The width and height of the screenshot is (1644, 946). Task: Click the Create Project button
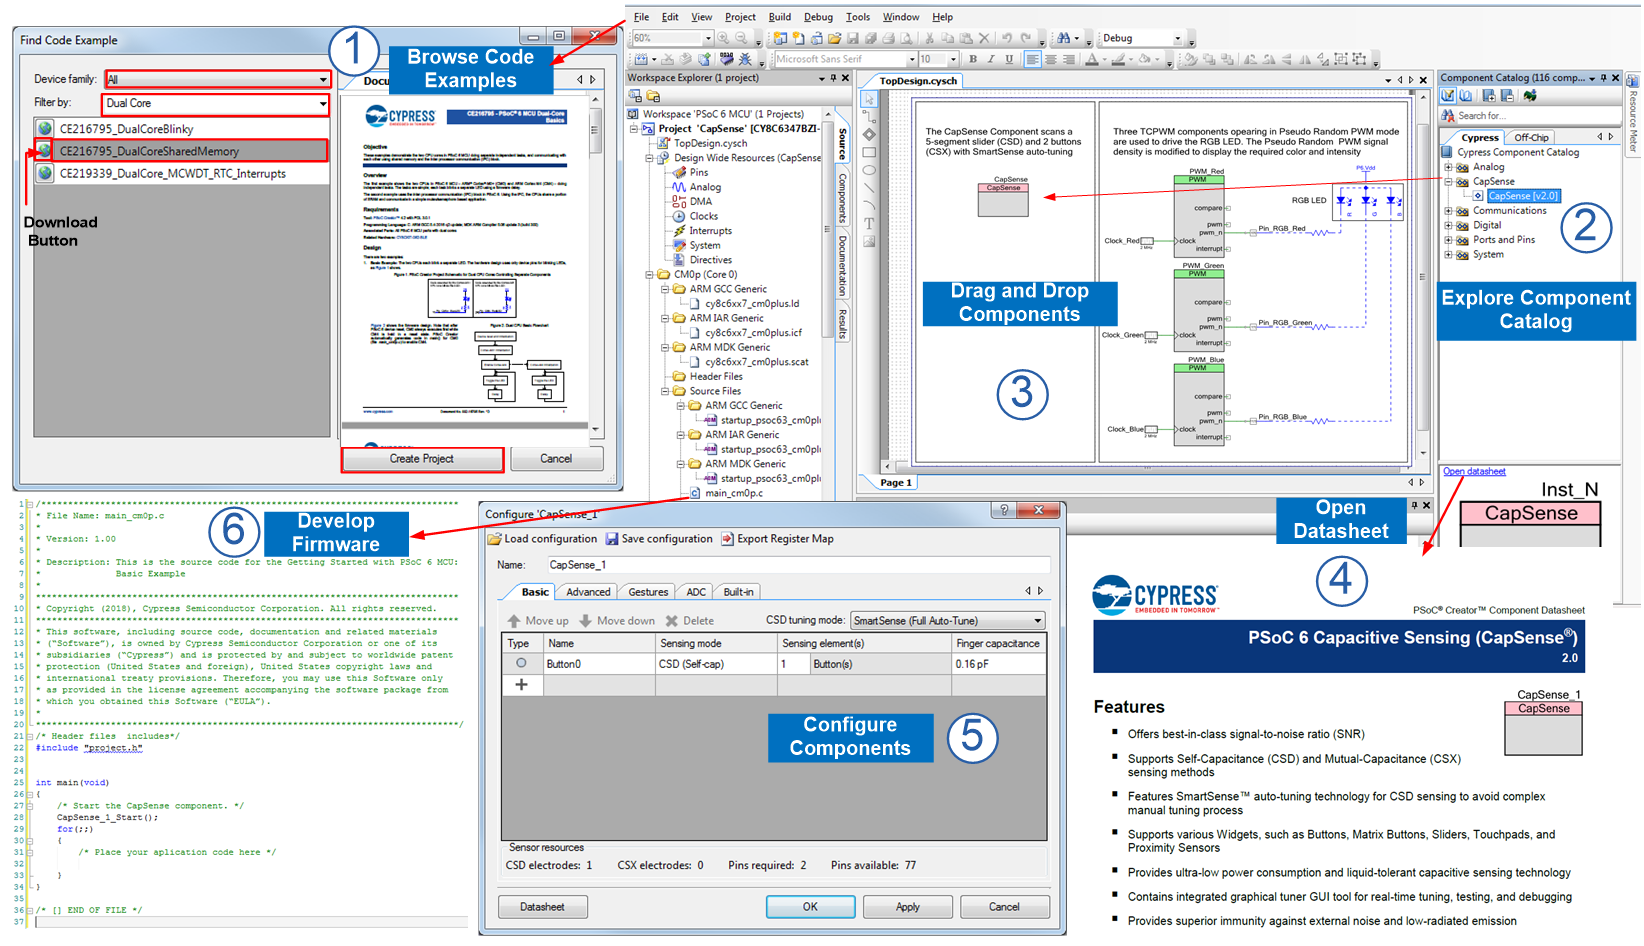[x=422, y=459]
